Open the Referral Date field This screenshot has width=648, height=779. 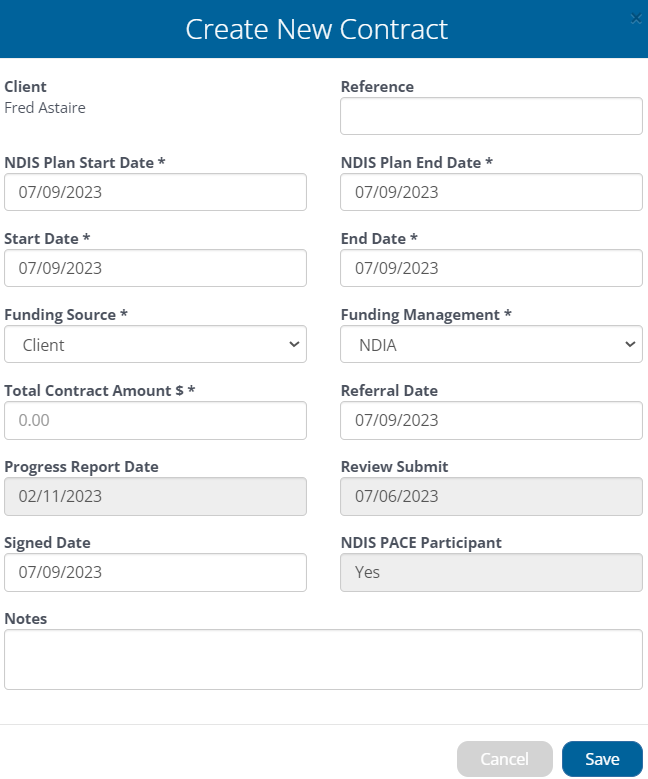click(491, 420)
